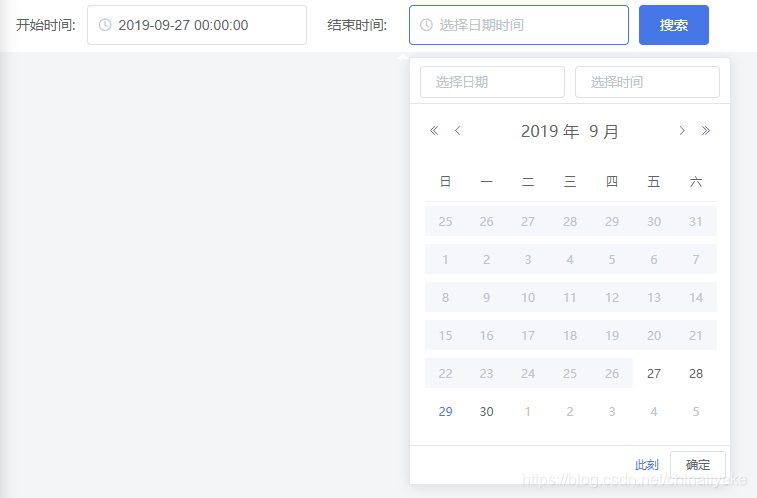Click the 确定 confirm button
Screen dimensions: 757x498
point(698,465)
